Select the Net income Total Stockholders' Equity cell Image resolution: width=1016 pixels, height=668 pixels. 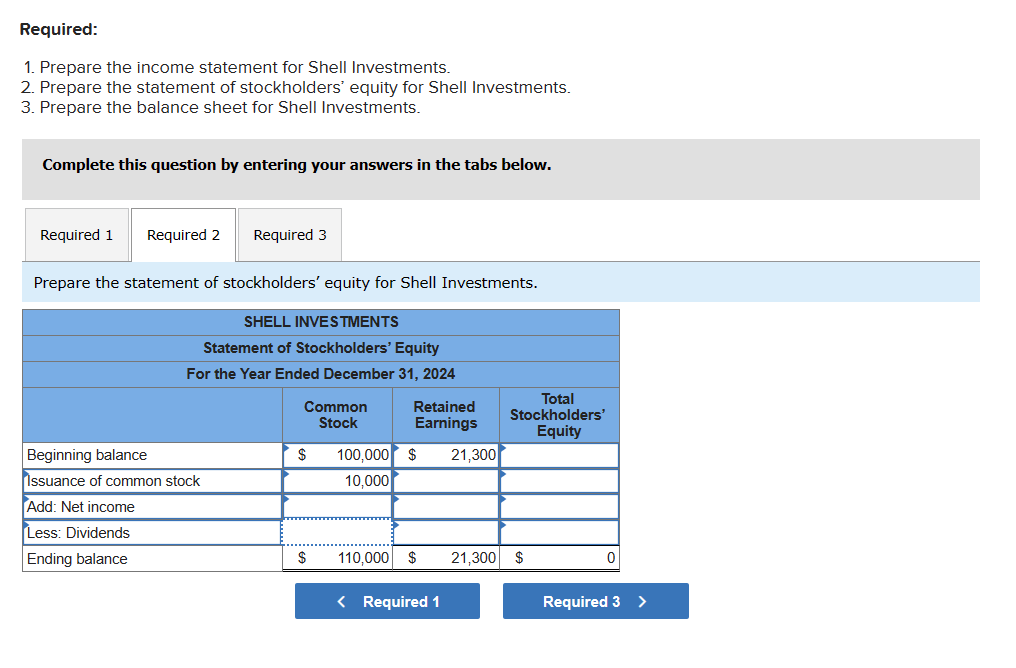pyautogui.click(x=559, y=506)
